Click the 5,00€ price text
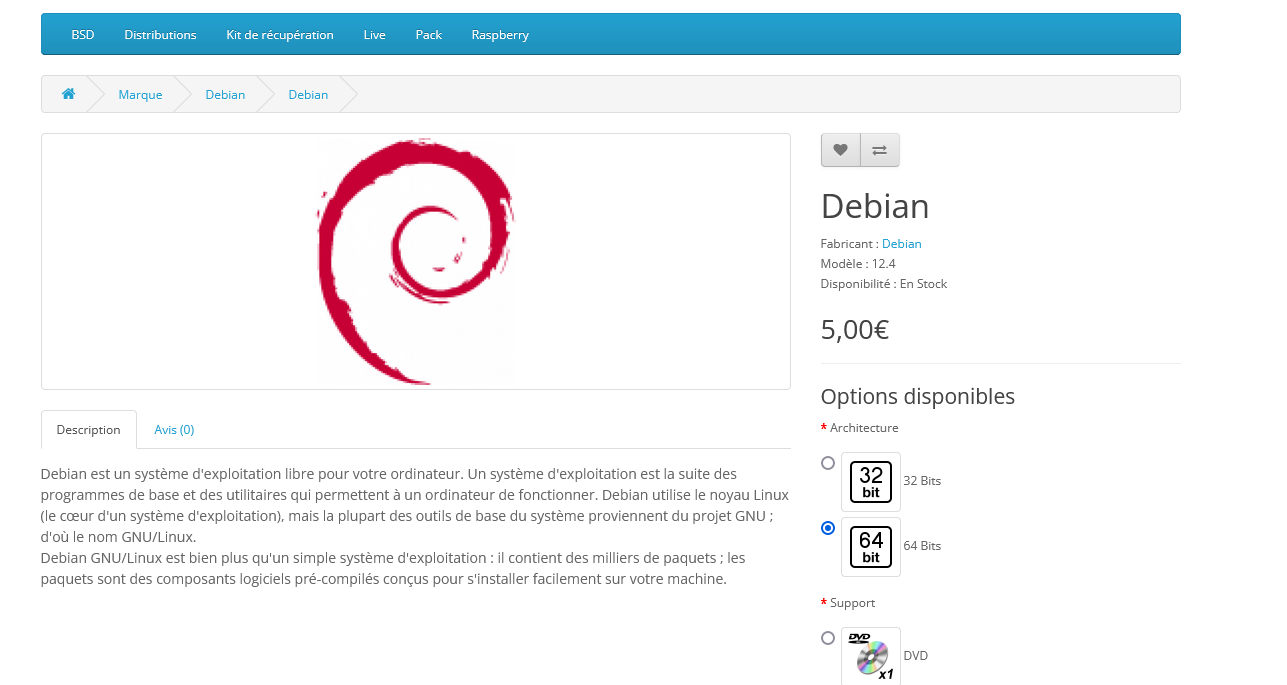 point(855,330)
